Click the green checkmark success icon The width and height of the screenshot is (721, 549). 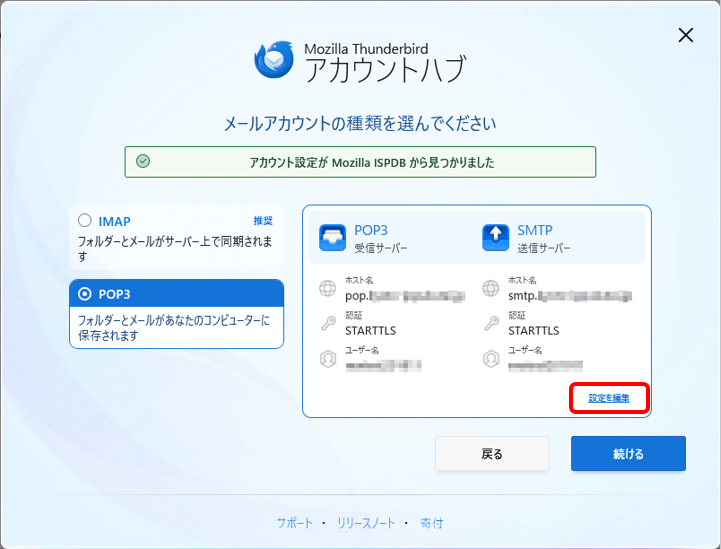coord(143,161)
